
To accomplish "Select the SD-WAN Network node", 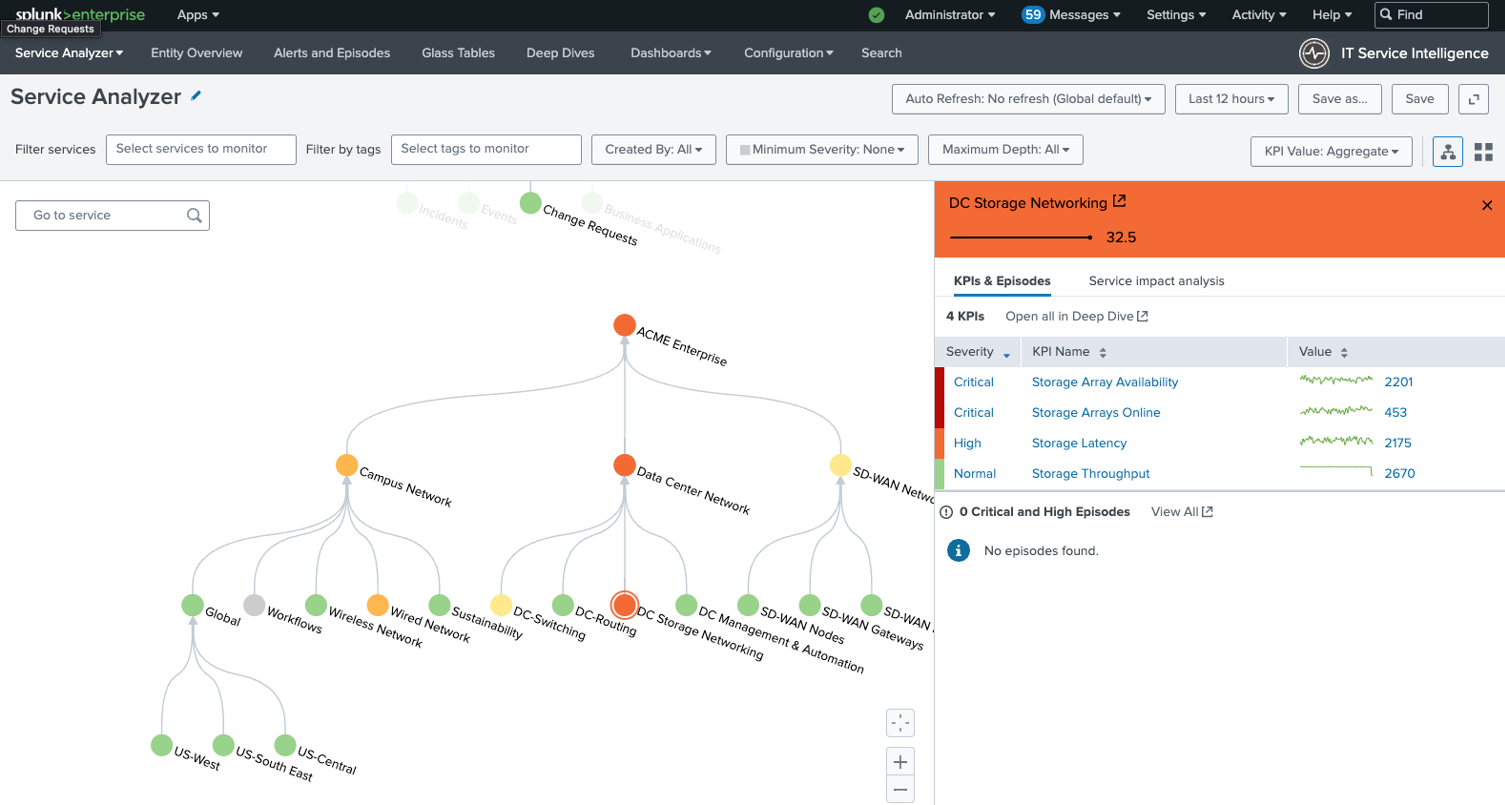I will tap(841, 465).
